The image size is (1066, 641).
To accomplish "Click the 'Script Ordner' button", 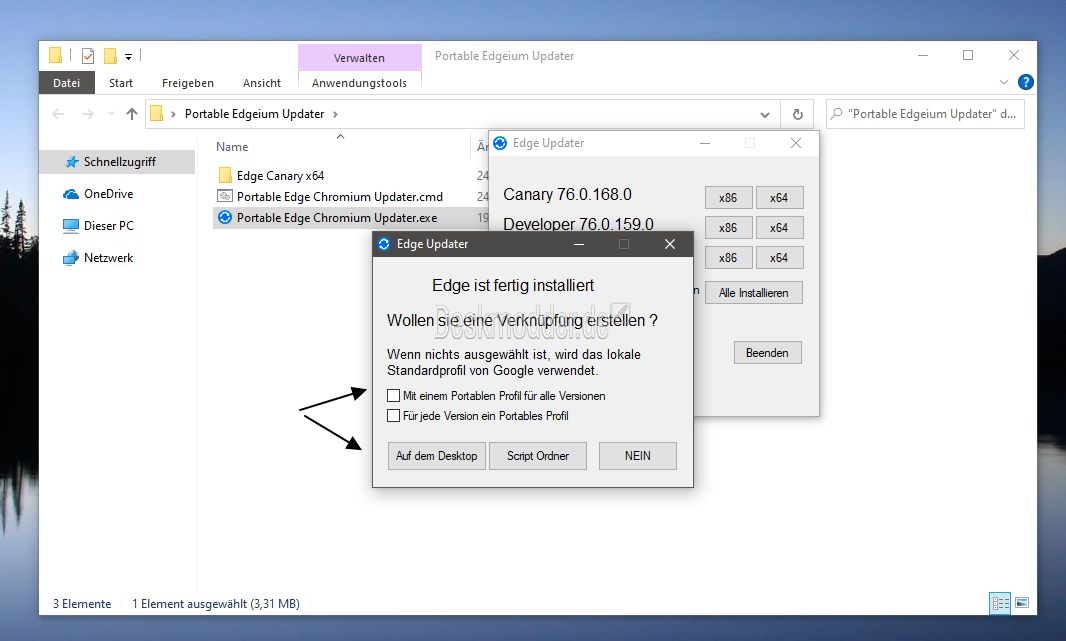I will (x=537, y=455).
